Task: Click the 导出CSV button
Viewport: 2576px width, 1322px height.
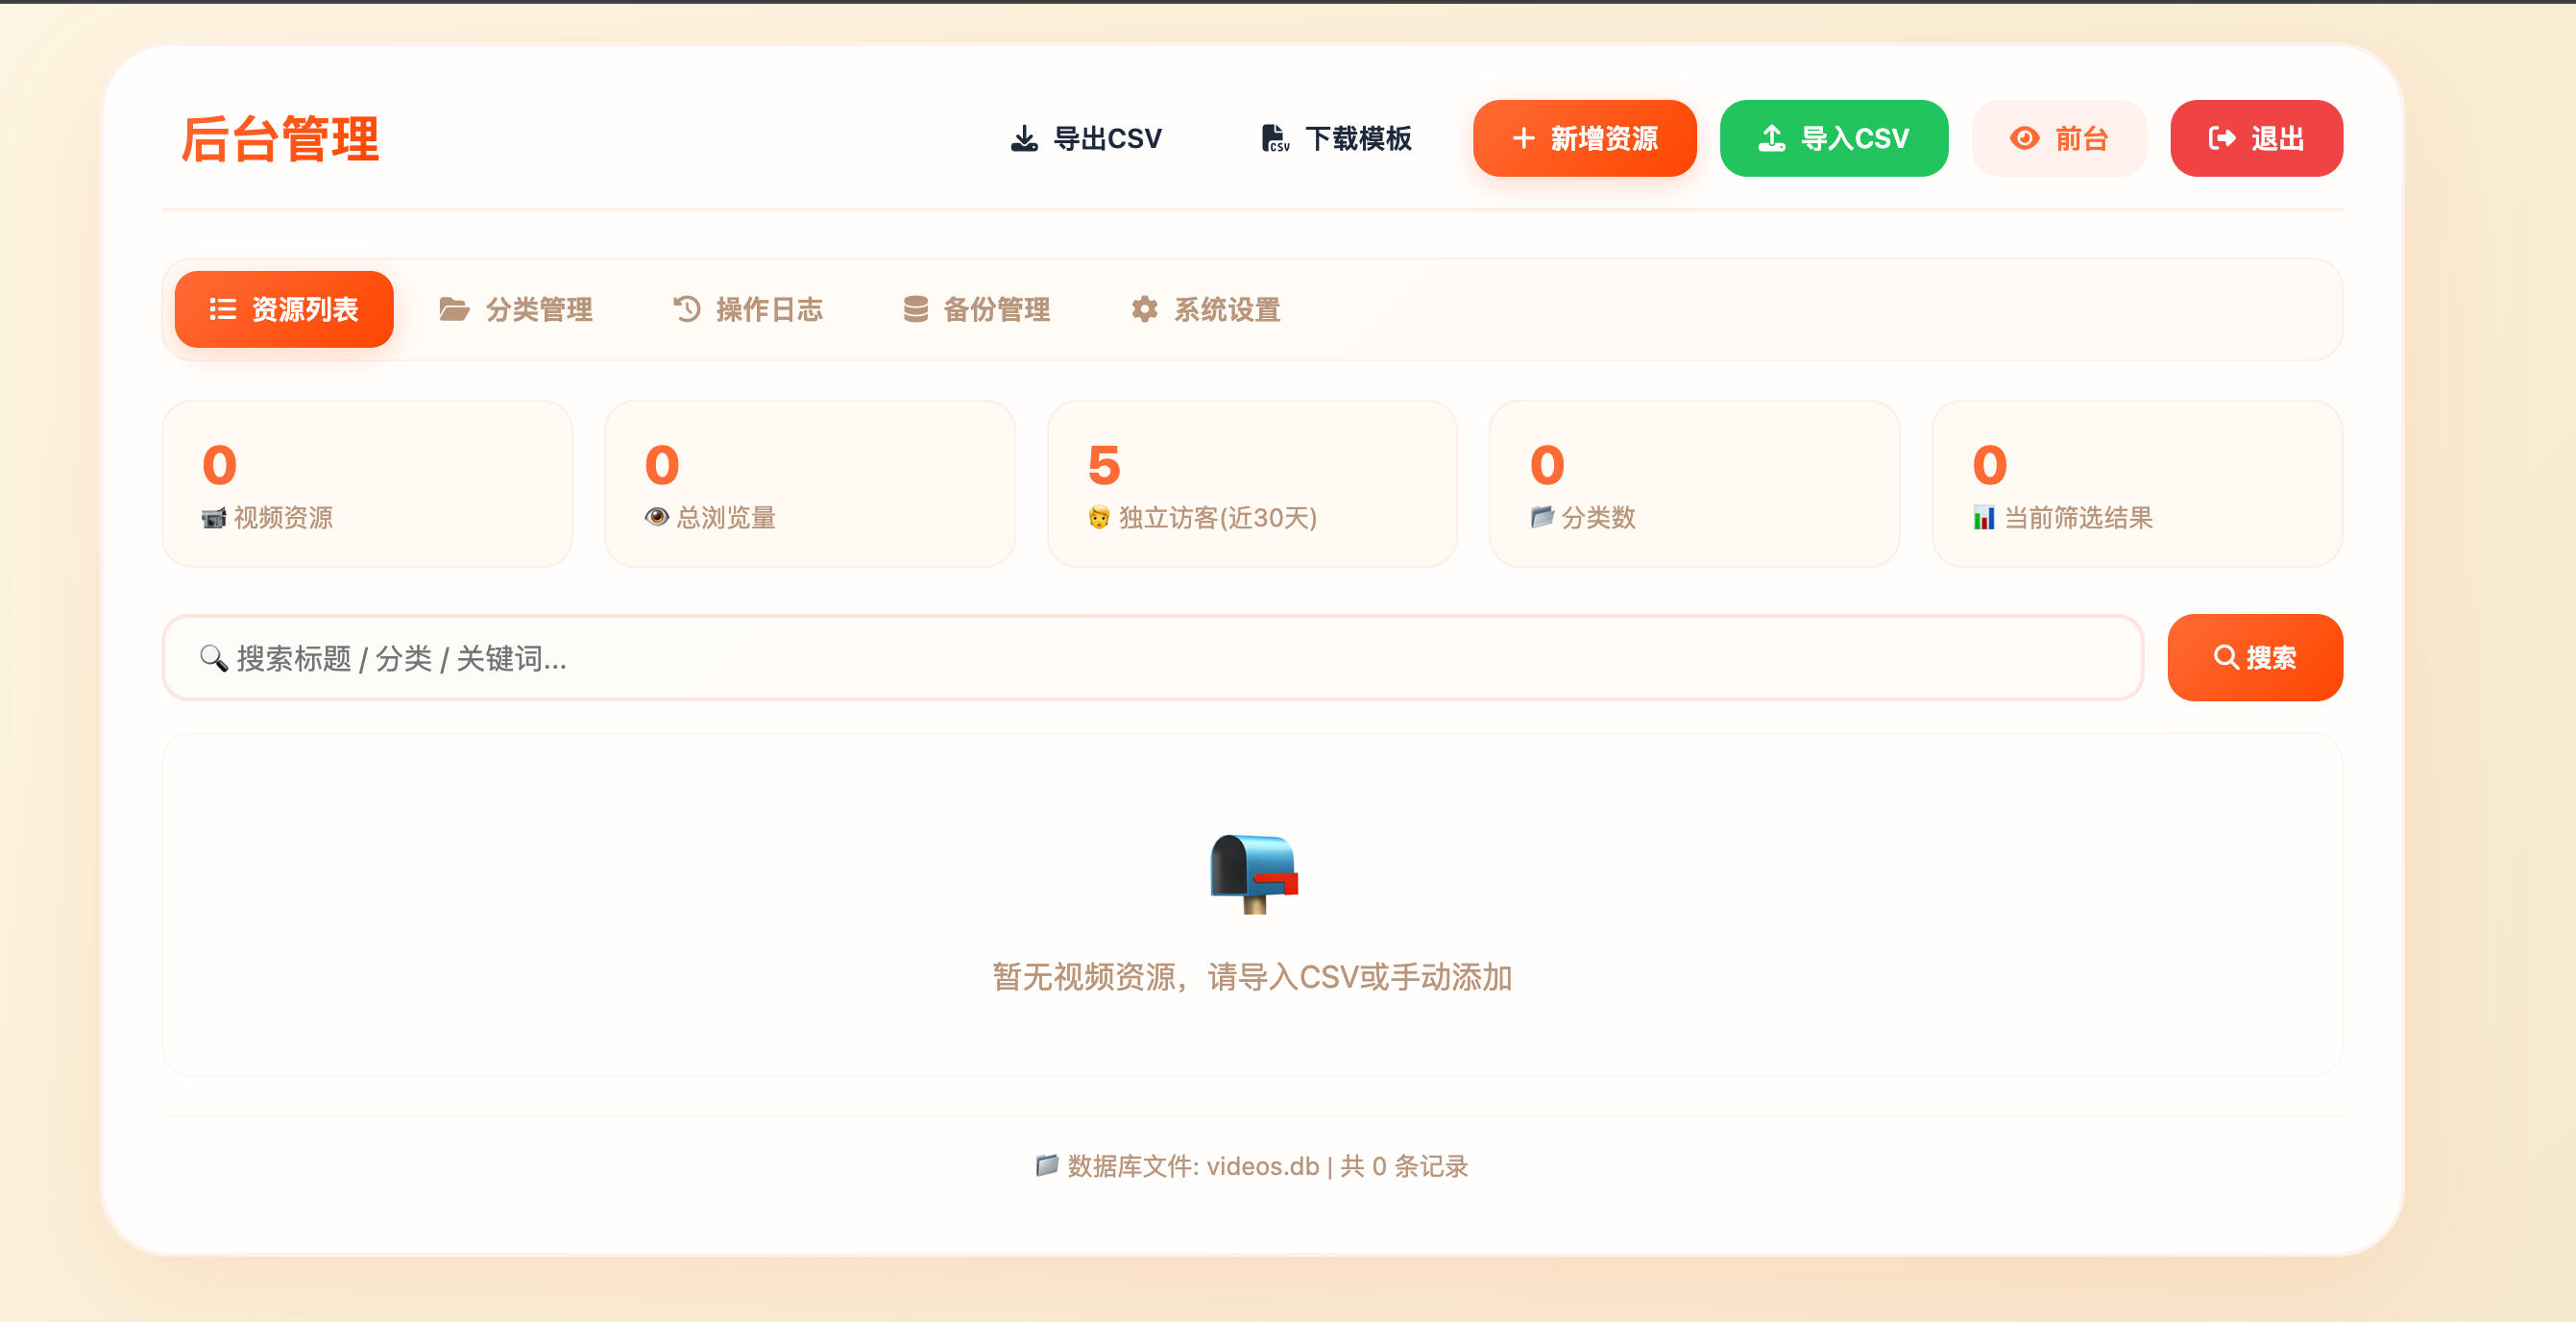Action: [x=1086, y=138]
